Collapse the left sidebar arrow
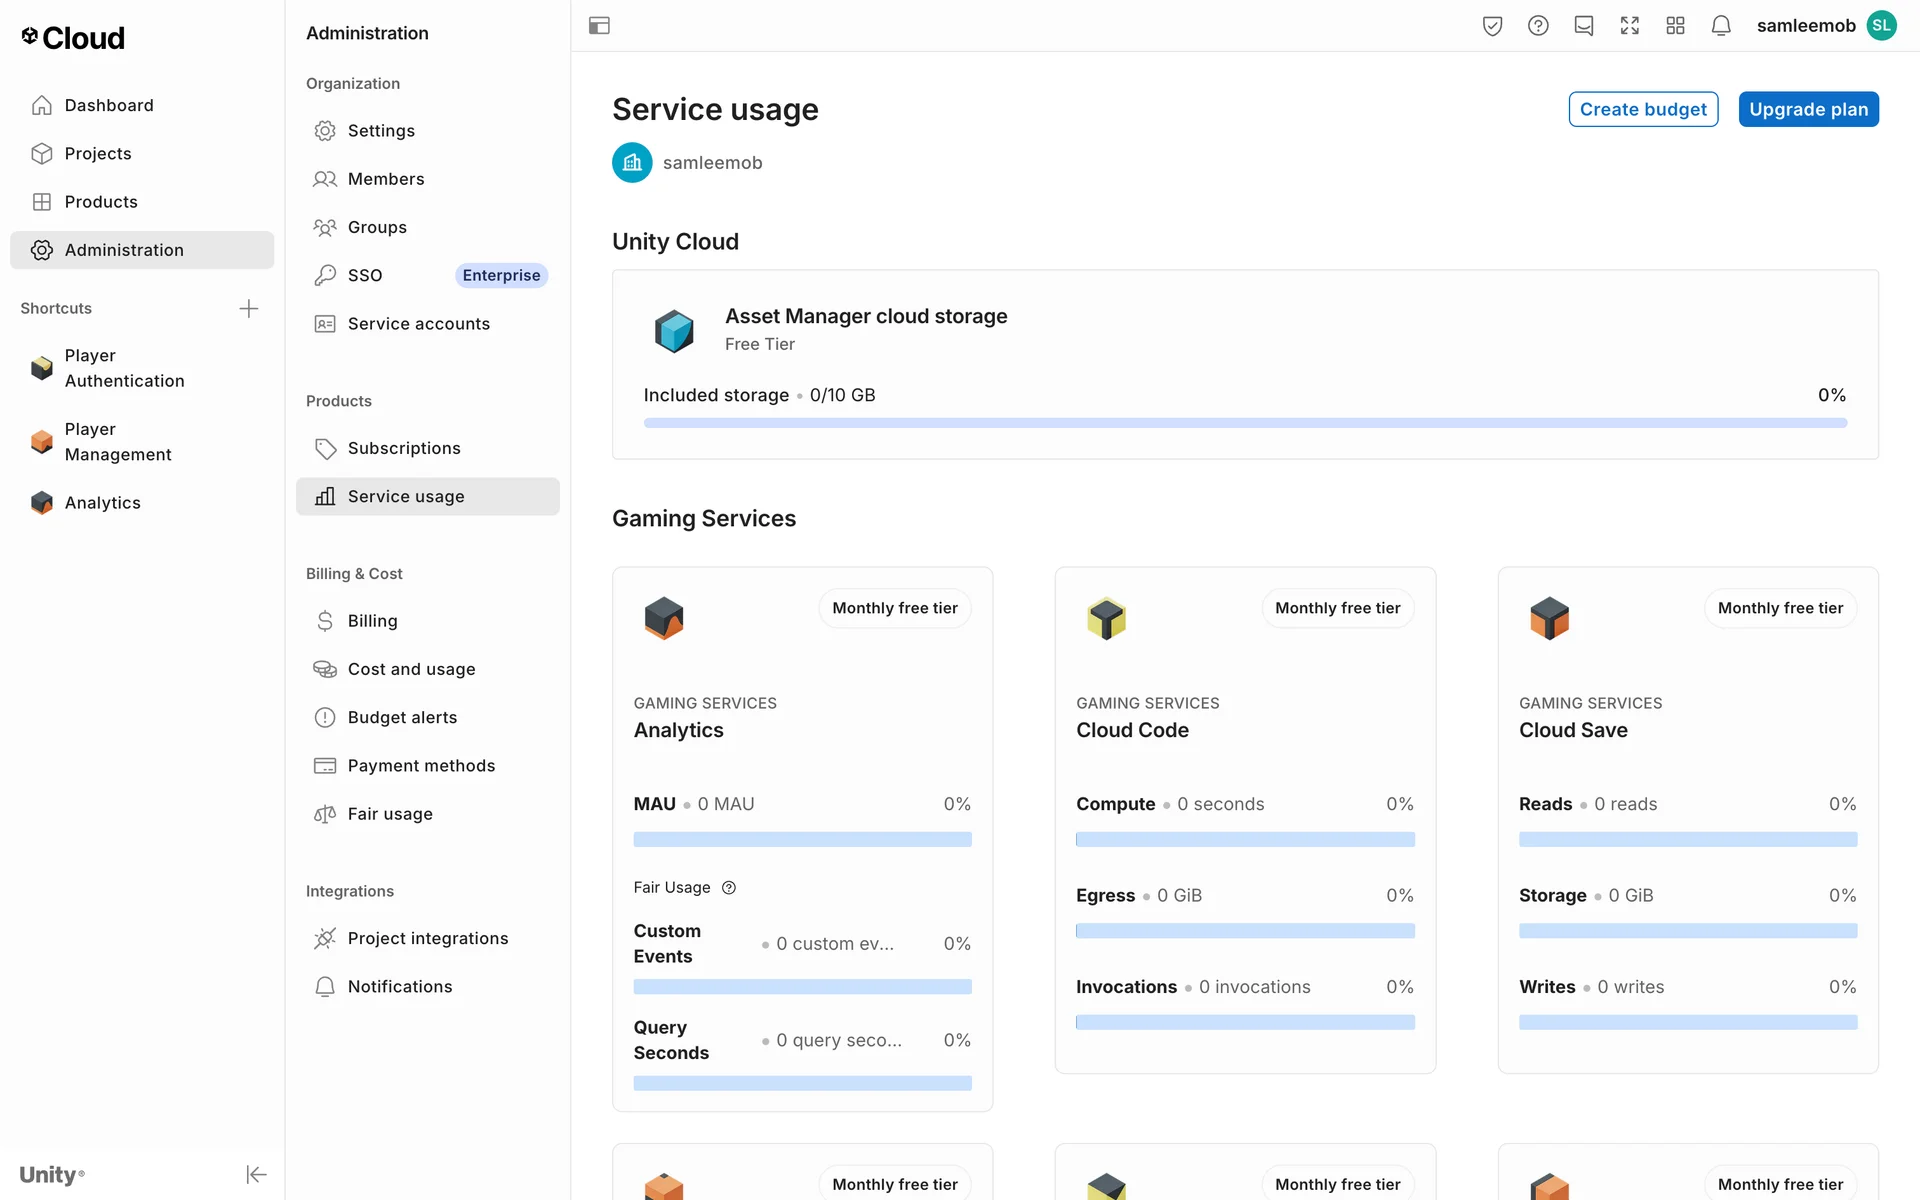 (256, 1174)
